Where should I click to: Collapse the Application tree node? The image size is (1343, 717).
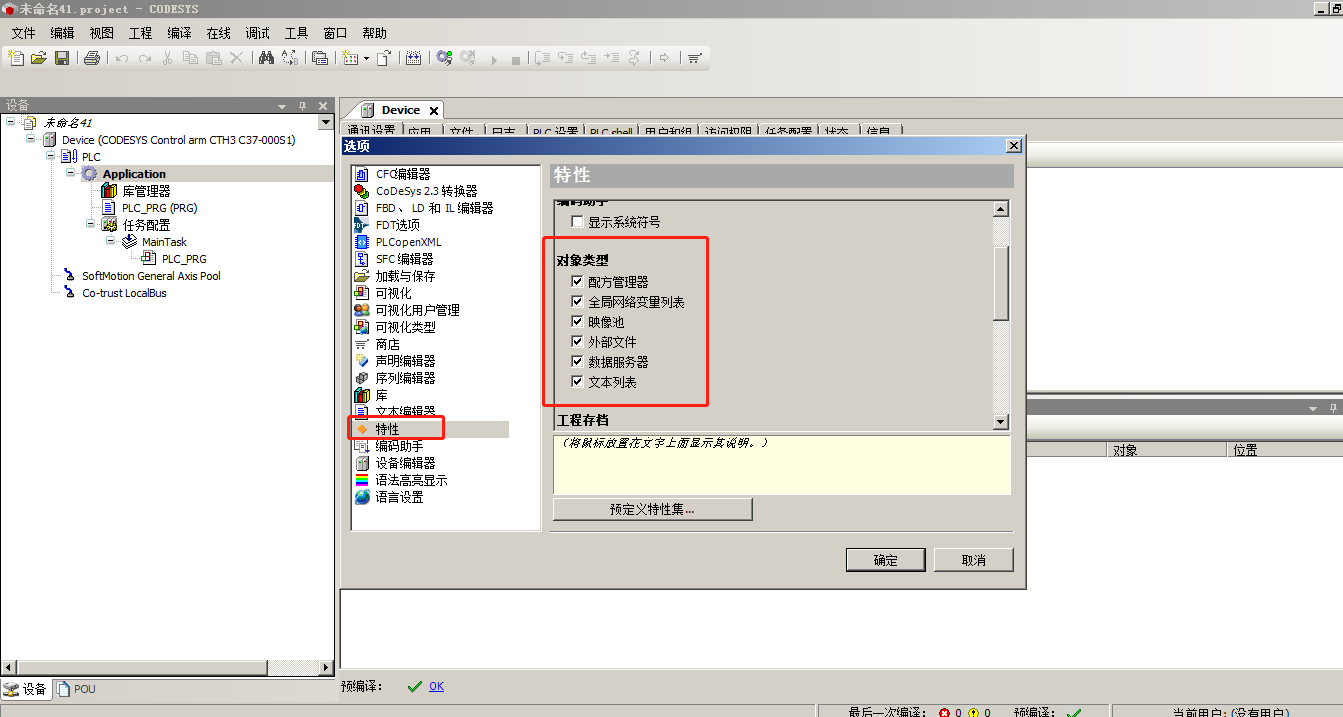(71, 173)
